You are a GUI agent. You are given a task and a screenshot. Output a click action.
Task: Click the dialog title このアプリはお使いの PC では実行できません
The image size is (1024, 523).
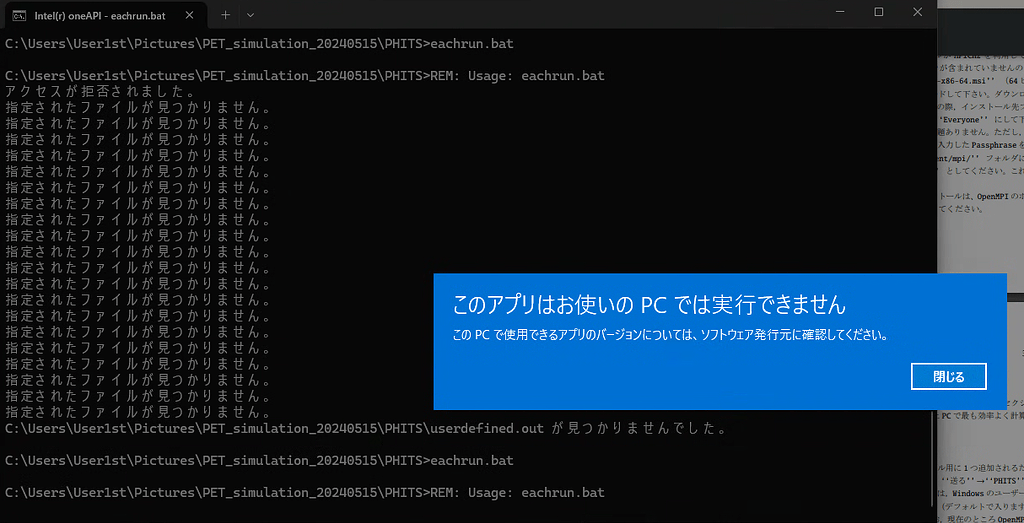[x=649, y=304]
